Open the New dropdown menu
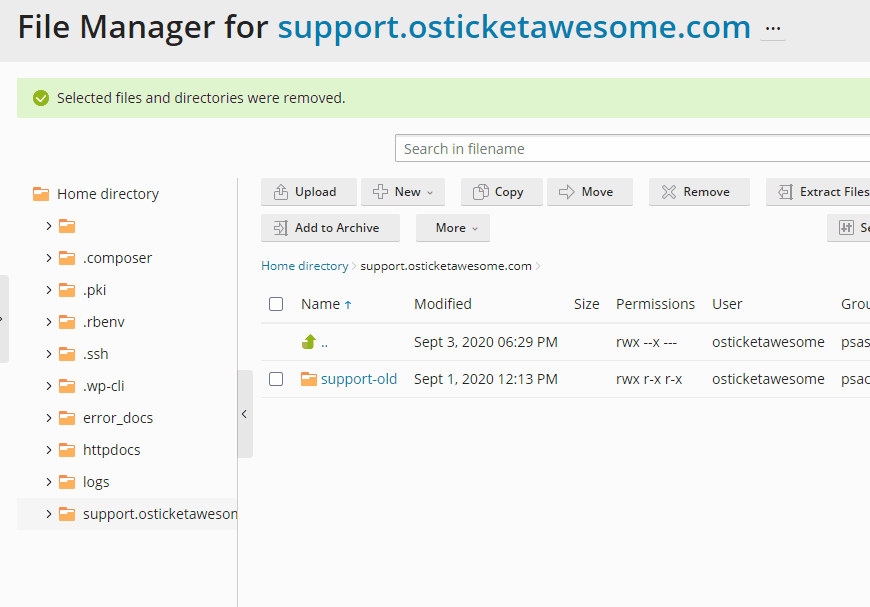The width and height of the screenshot is (870, 607). pyautogui.click(x=403, y=192)
